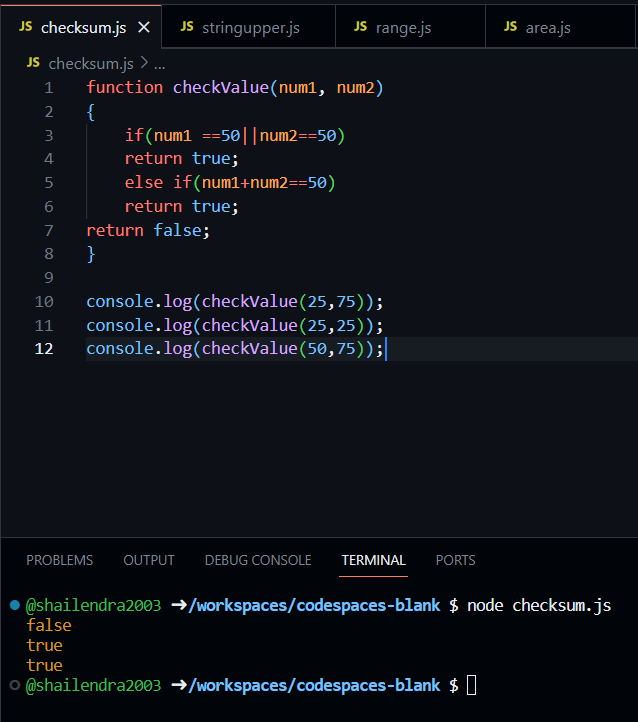Select the checksum.js editor tab
The height and width of the screenshot is (722, 638).
click(x=81, y=27)
